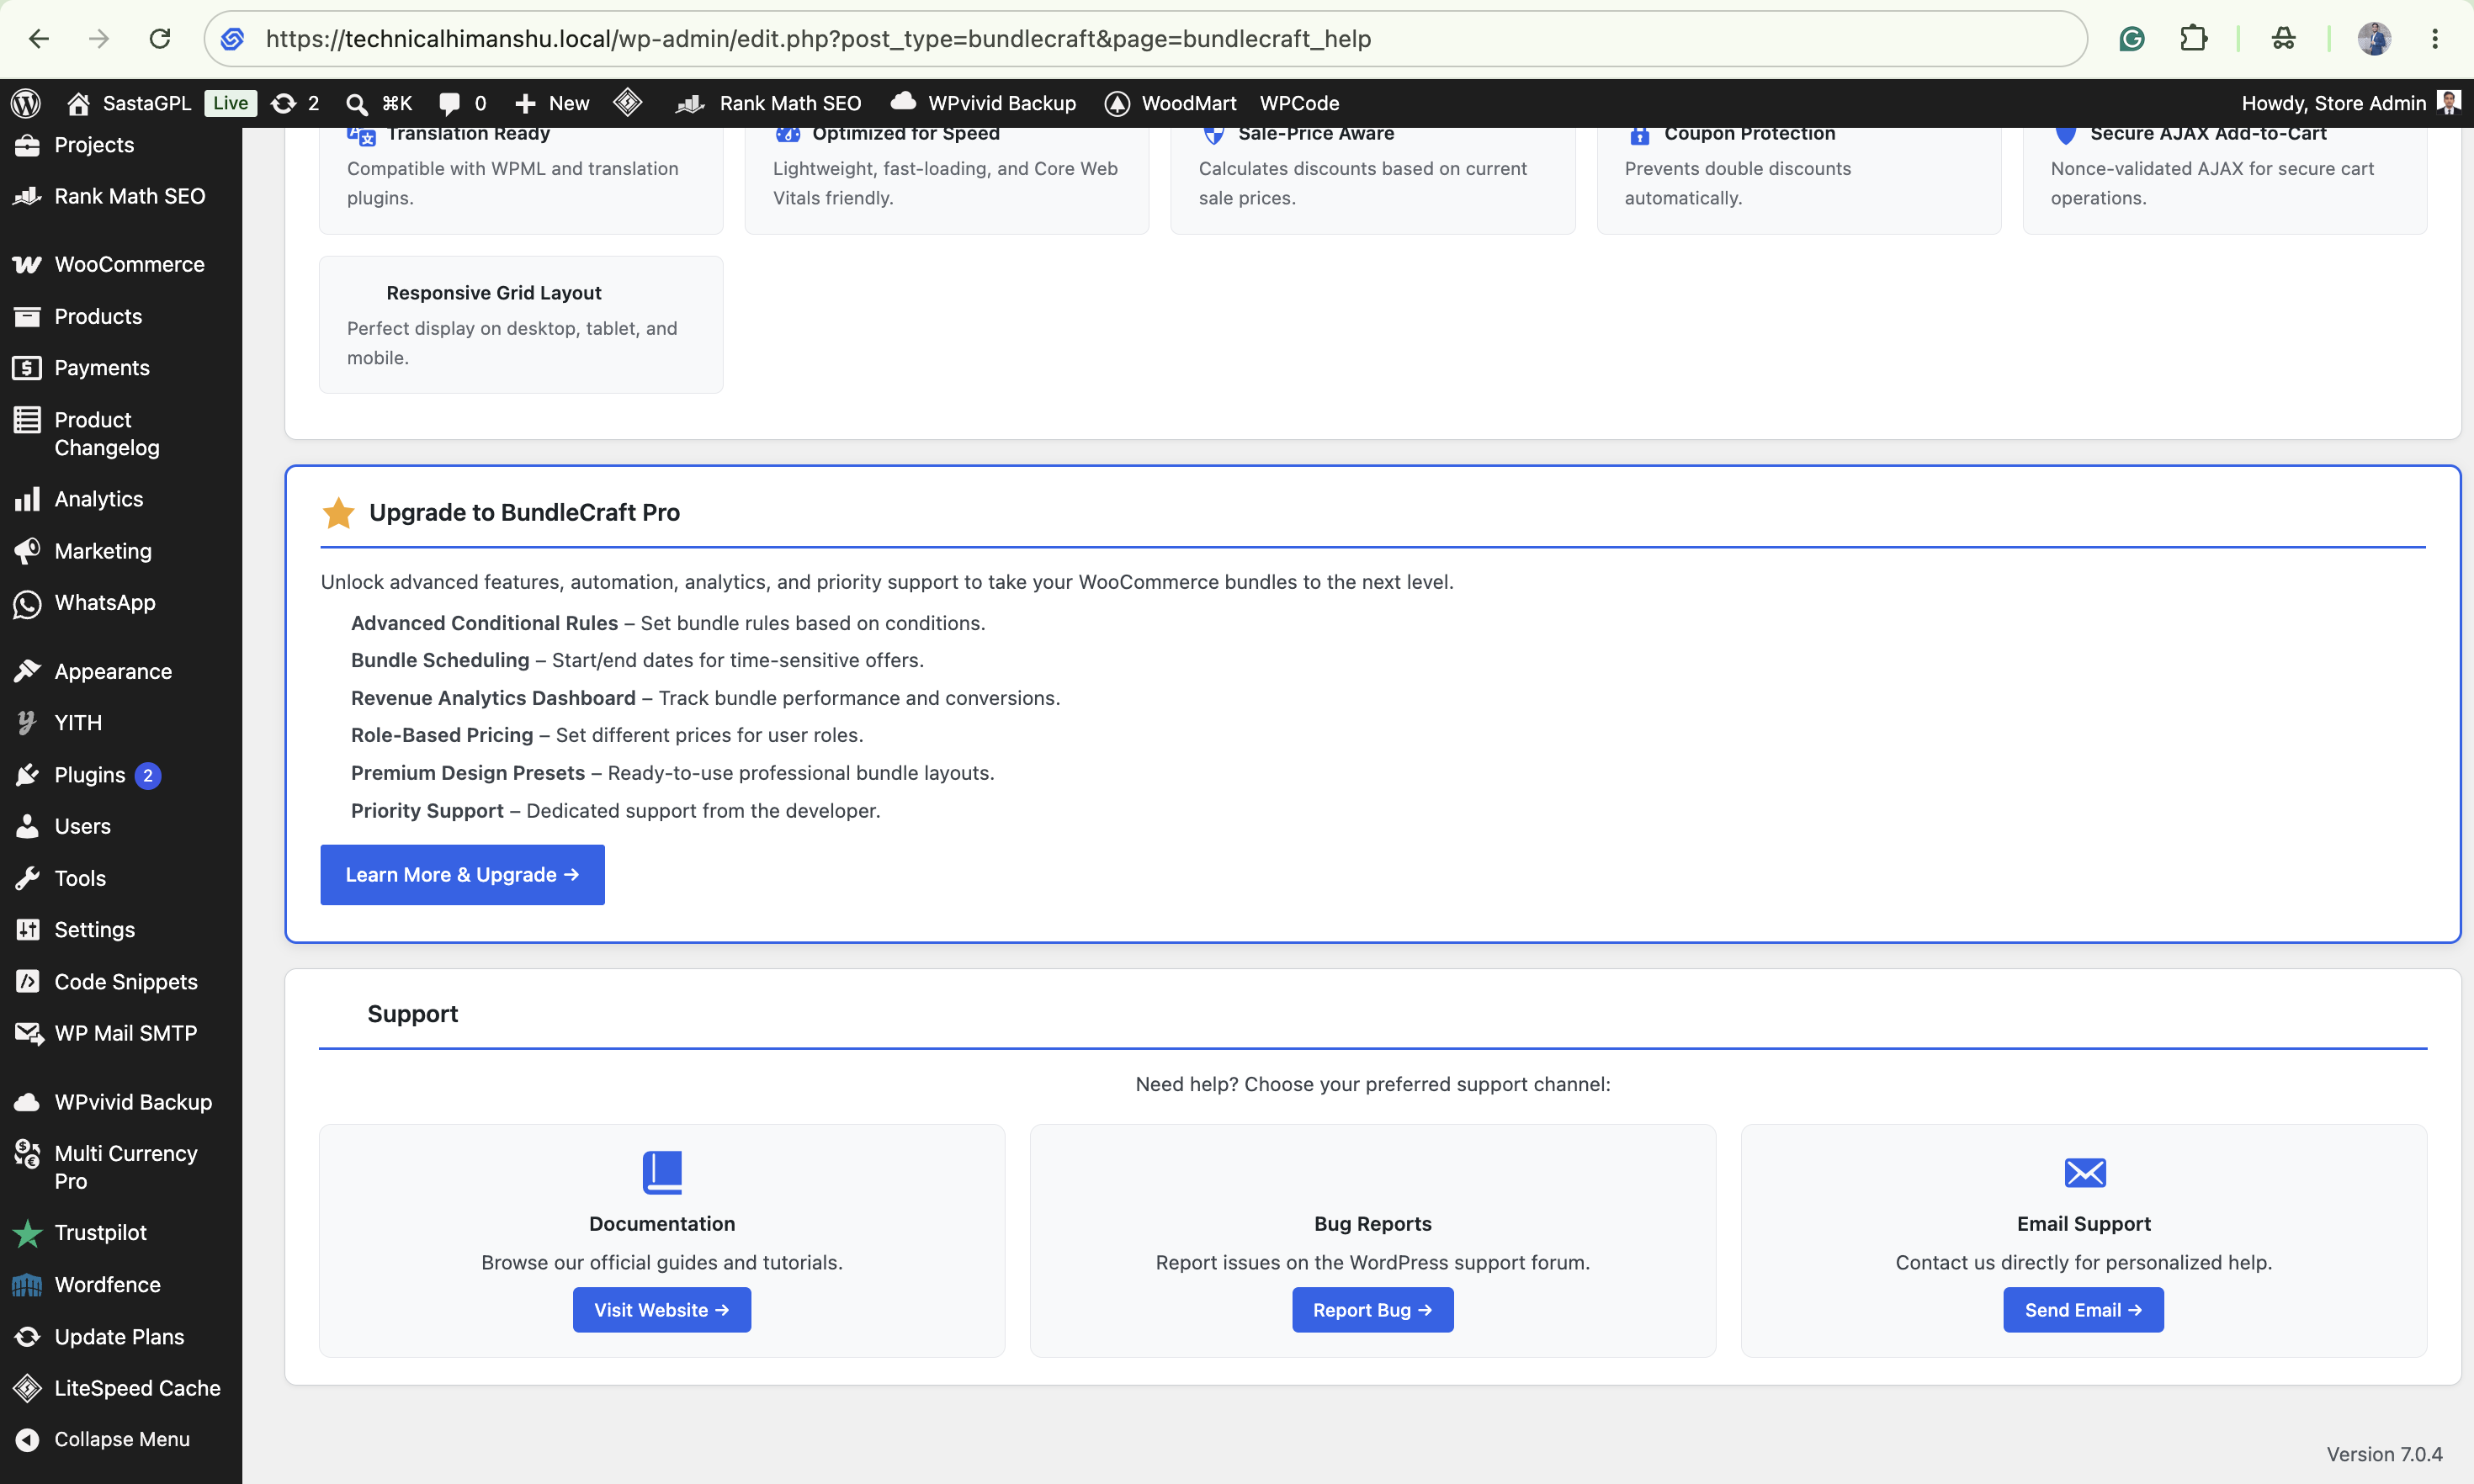This screenshot has width=2474, height=1484.
Task: Open the New content menu
Action: [552, 103]
